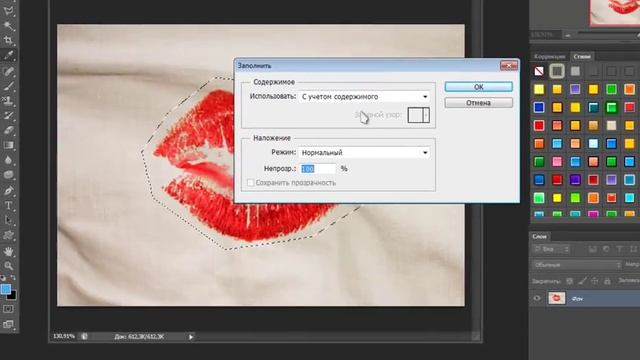Change the screen mode

[8, 324]
